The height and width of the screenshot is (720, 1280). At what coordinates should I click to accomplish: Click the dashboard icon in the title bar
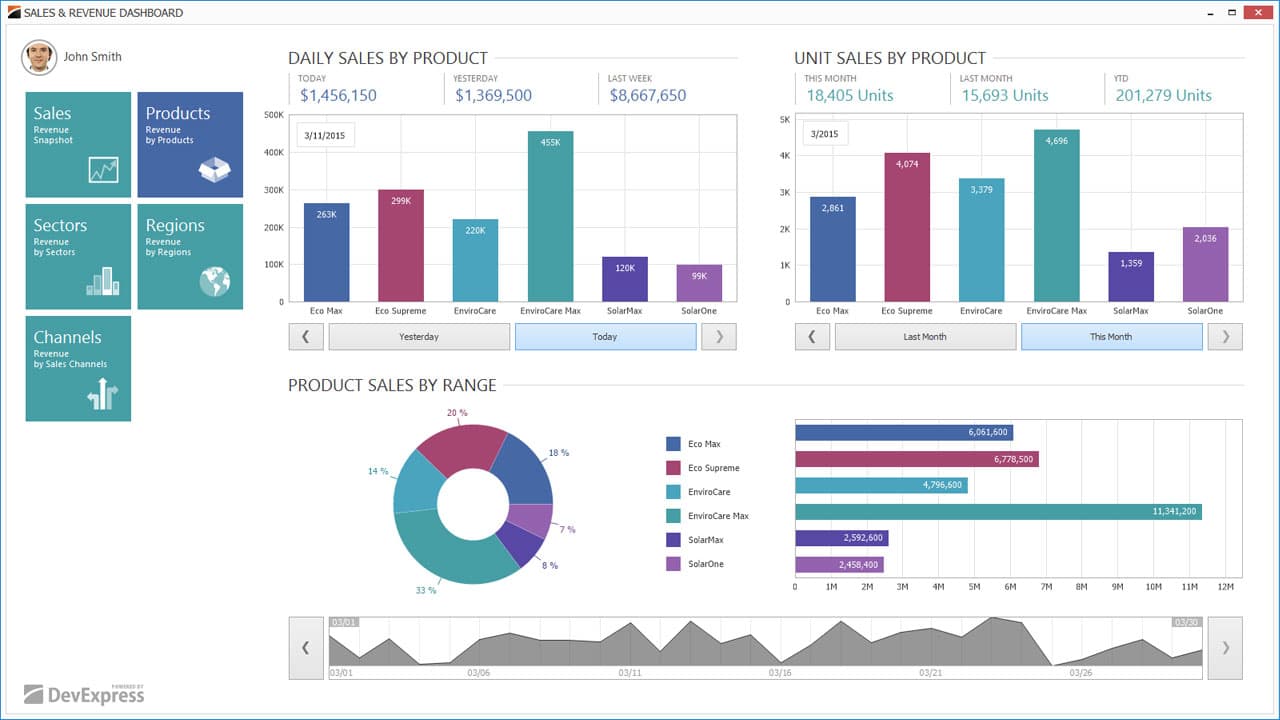[x=14, y=12]
